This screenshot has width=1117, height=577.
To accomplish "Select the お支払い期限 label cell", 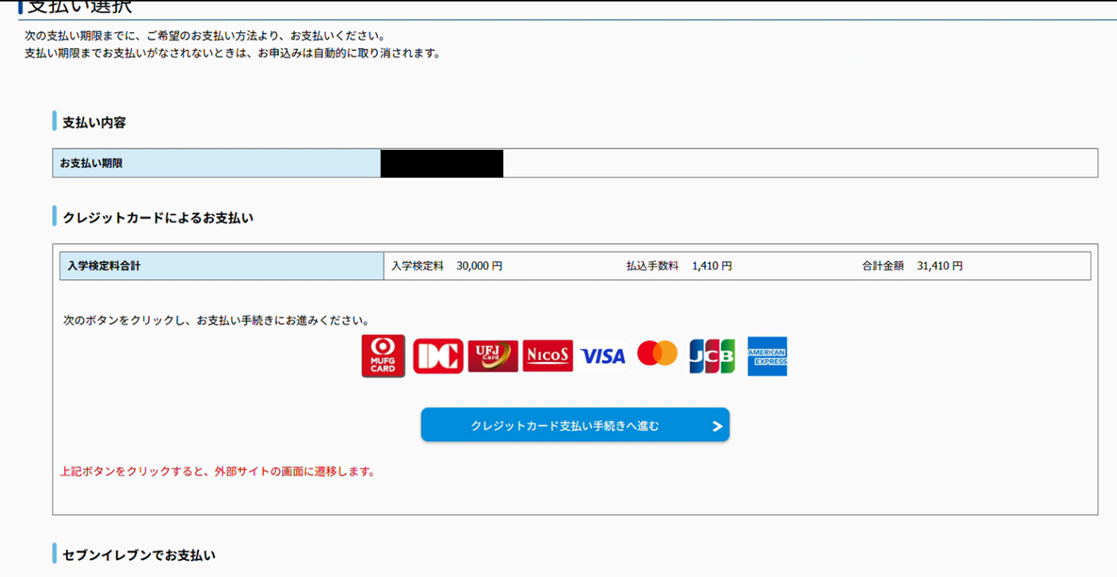I will [x=216, y=163].
